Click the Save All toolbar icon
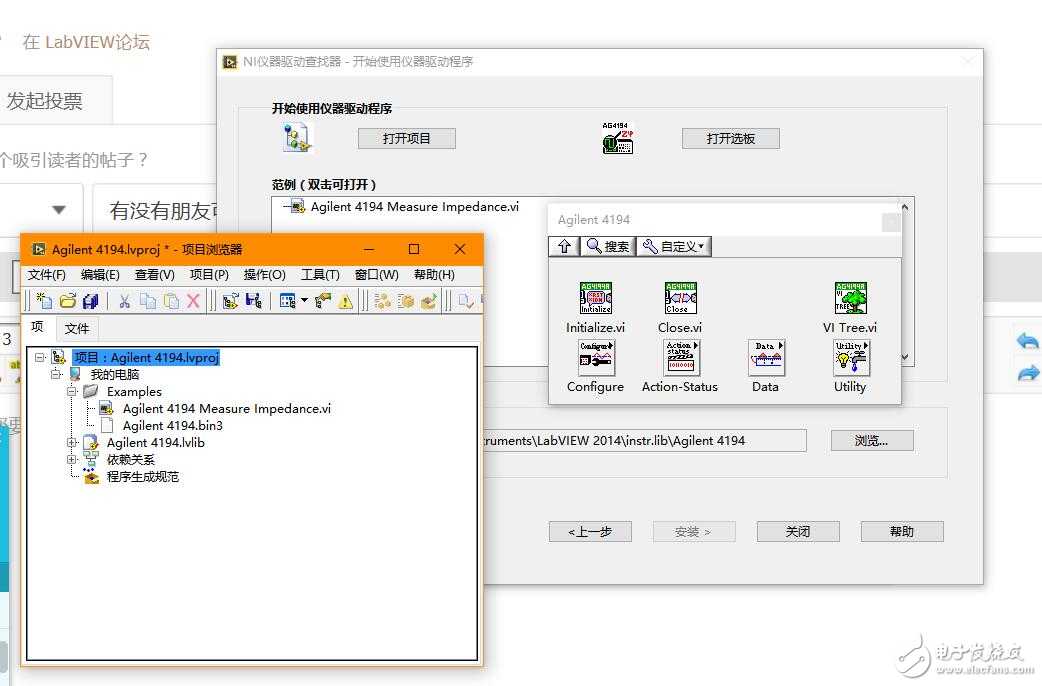 (x=90, y=301)
